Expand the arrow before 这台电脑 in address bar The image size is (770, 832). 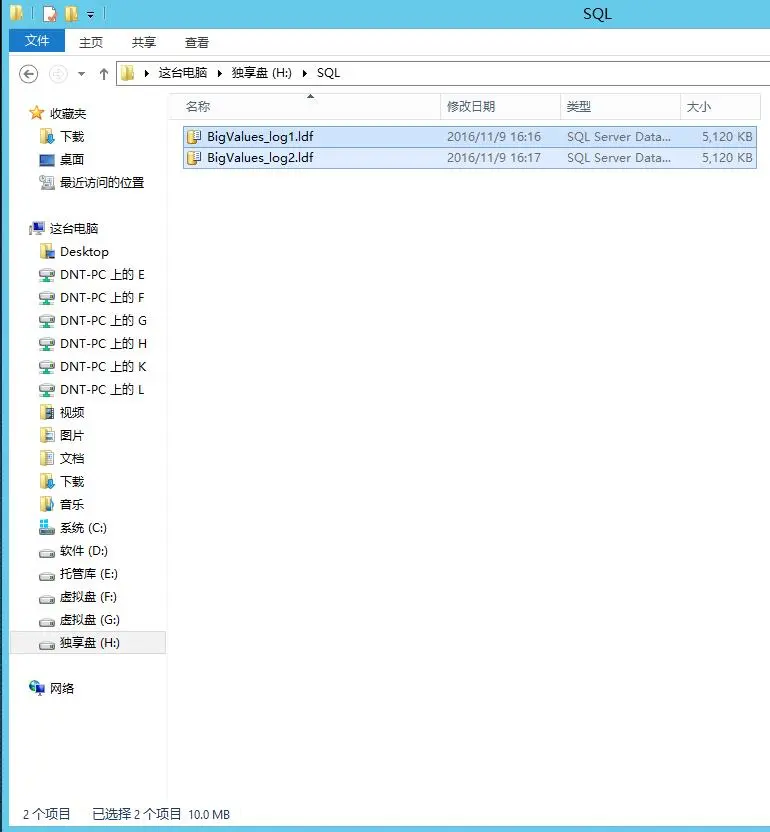point(146,73)
